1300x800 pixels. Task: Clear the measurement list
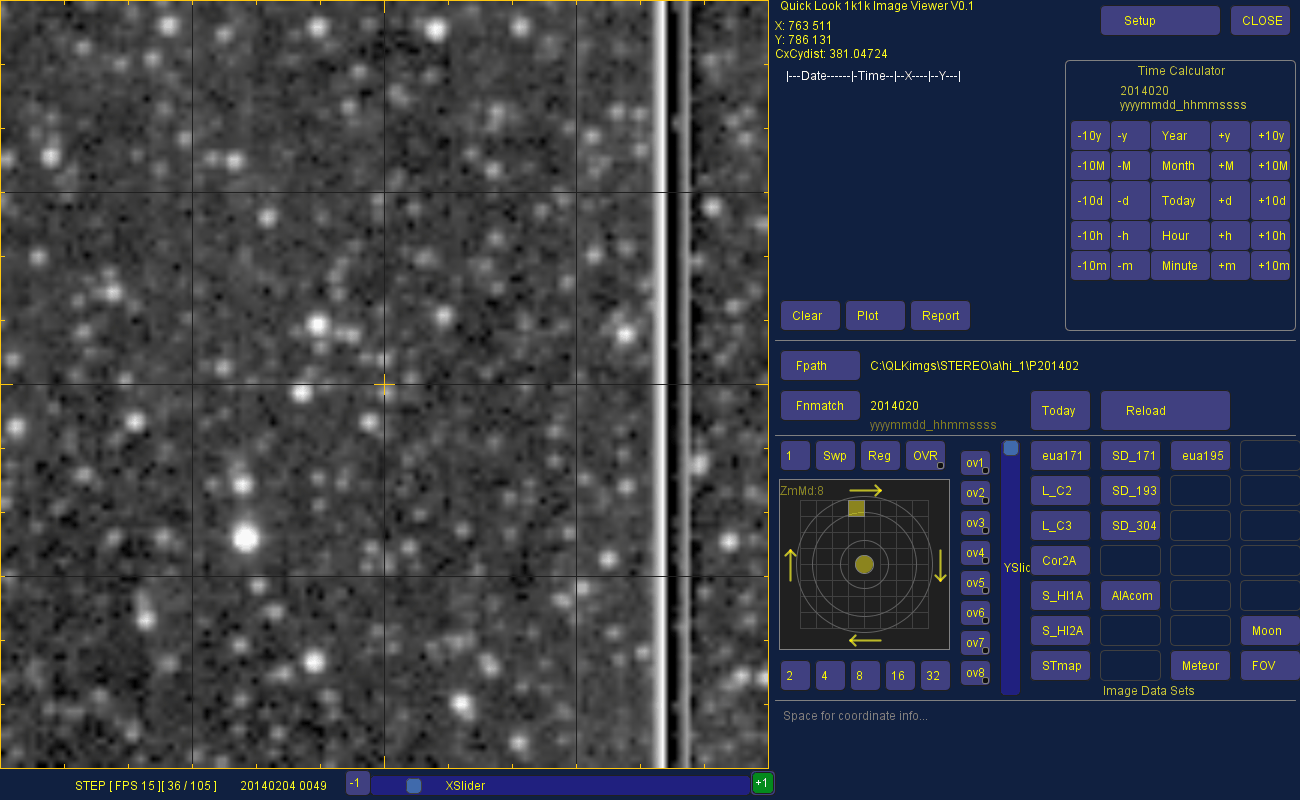(810, 316)
